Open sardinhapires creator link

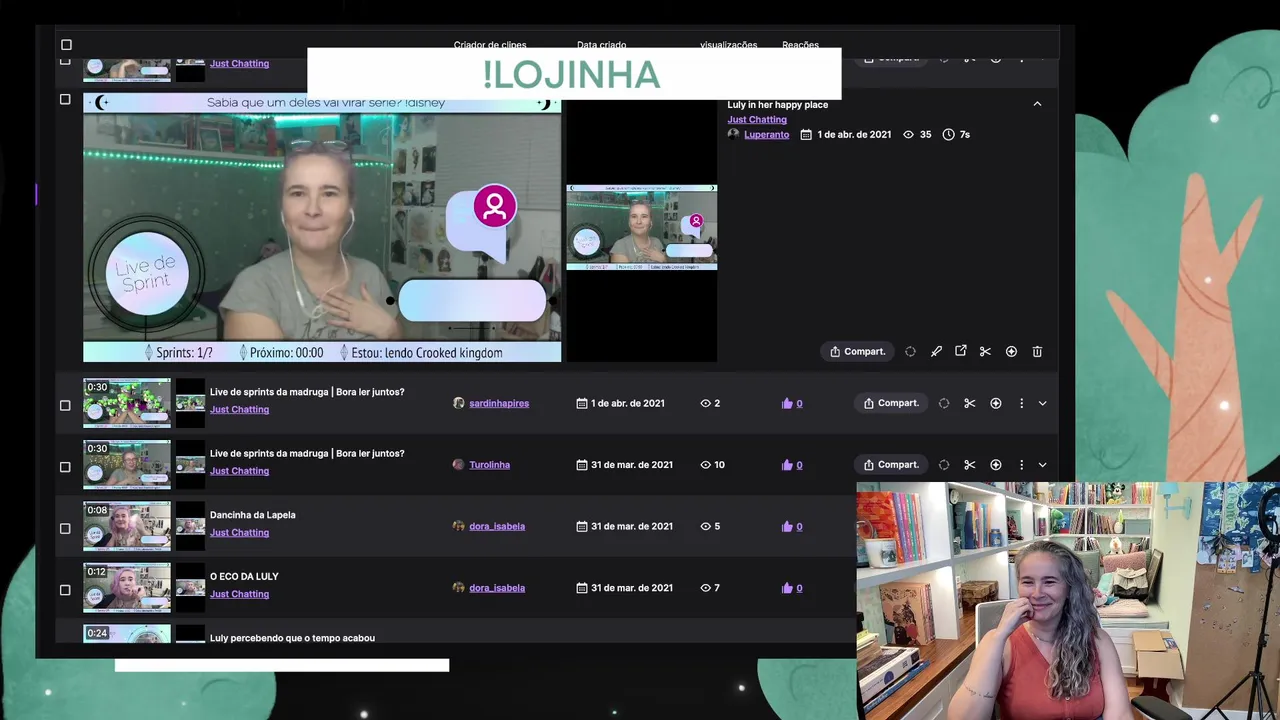(499, 403)
